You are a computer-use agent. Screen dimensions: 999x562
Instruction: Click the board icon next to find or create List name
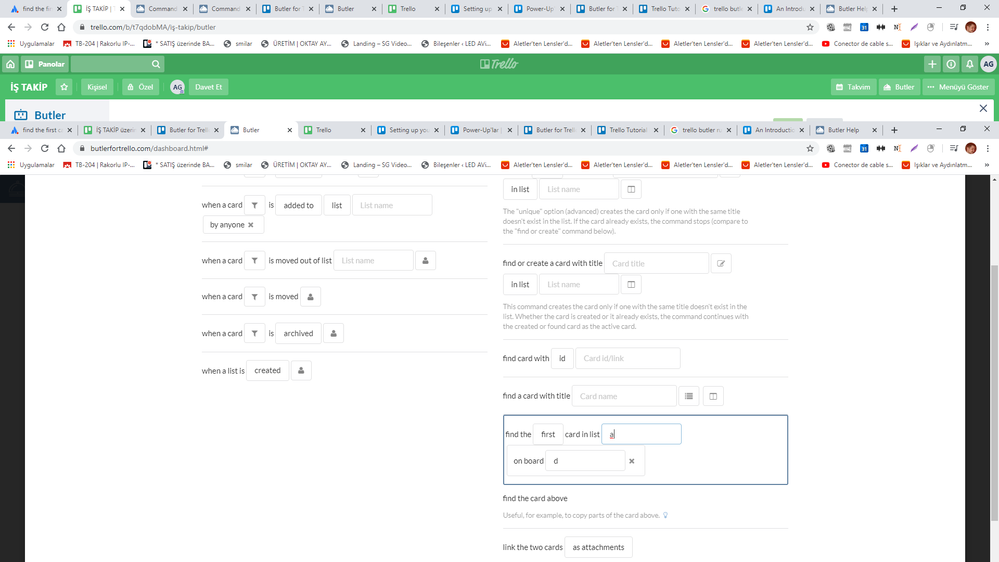click(631, 284)
